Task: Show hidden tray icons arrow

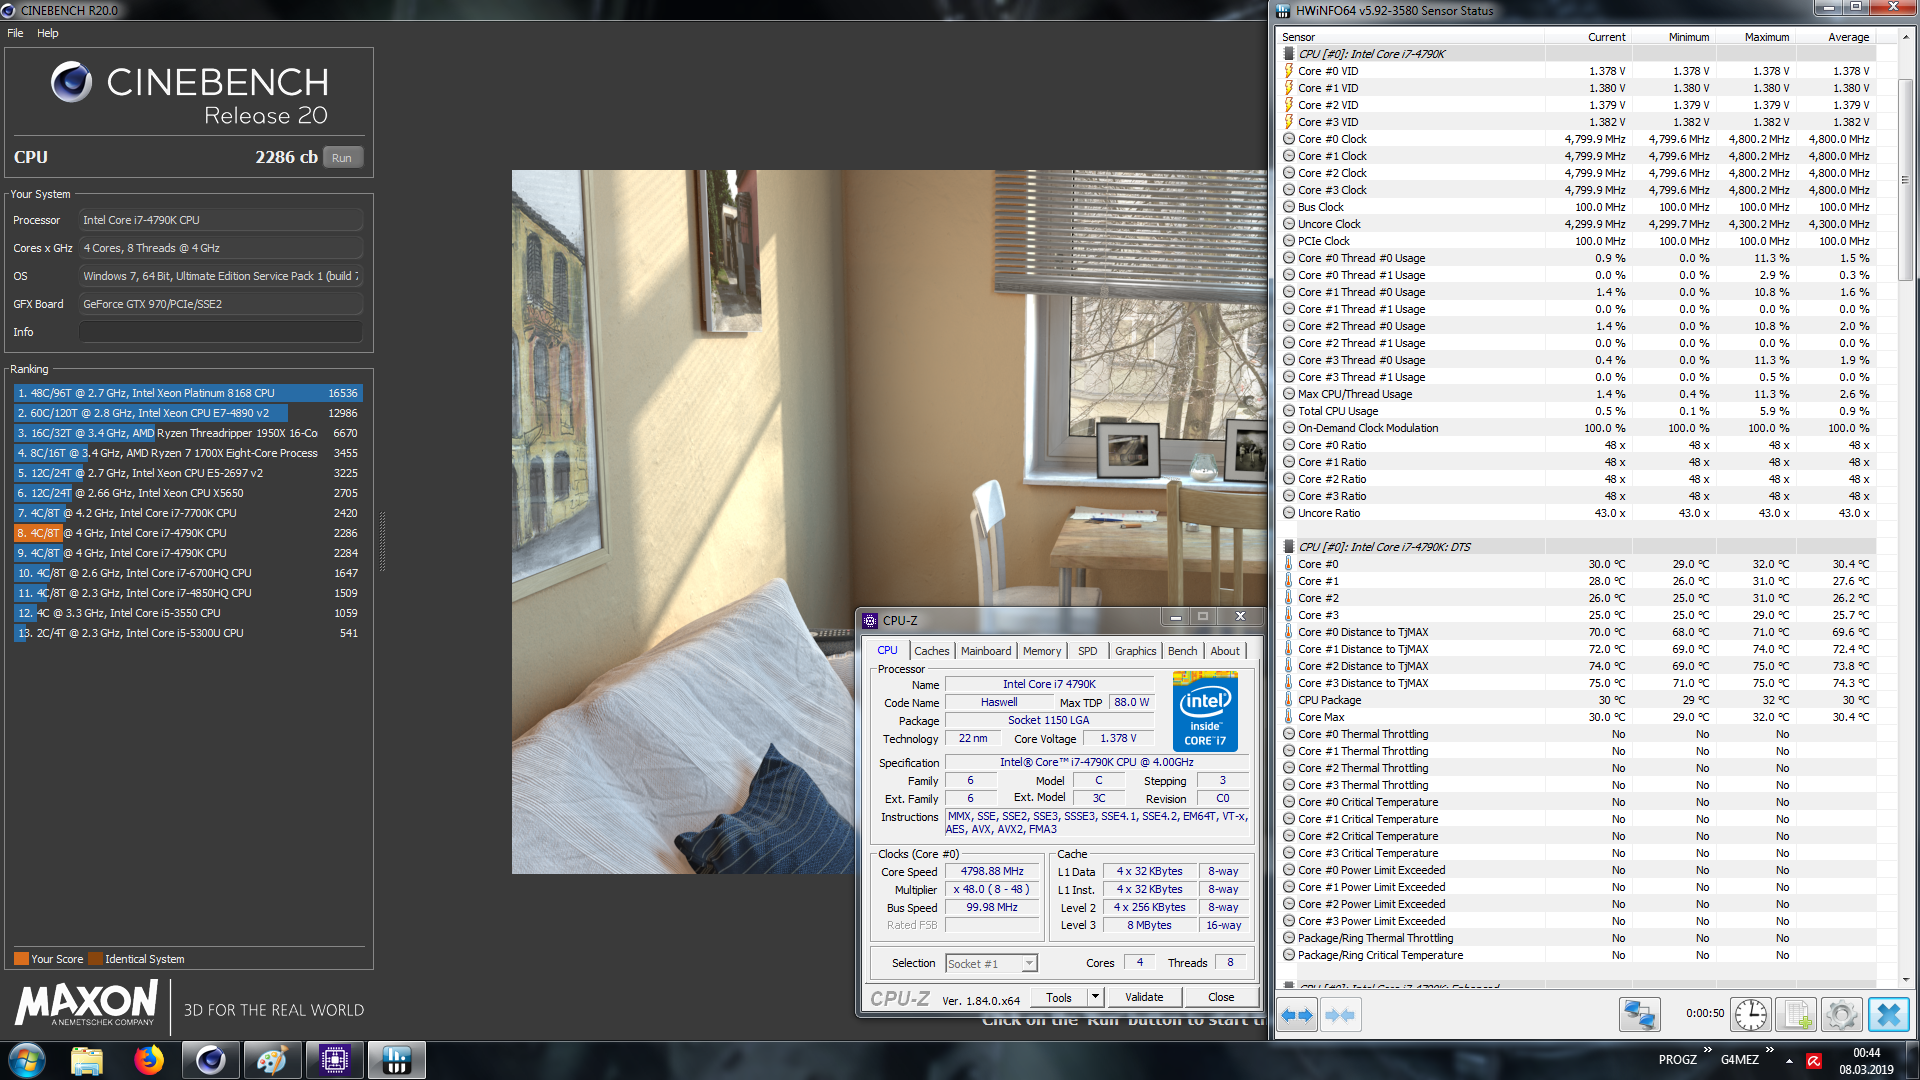Action: (1789, 1060)
